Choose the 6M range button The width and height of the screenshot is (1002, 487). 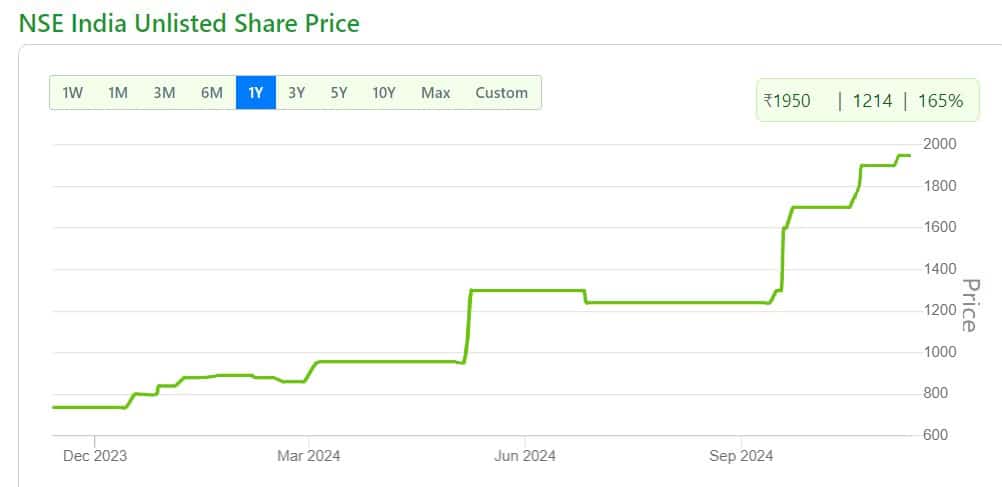211,93
